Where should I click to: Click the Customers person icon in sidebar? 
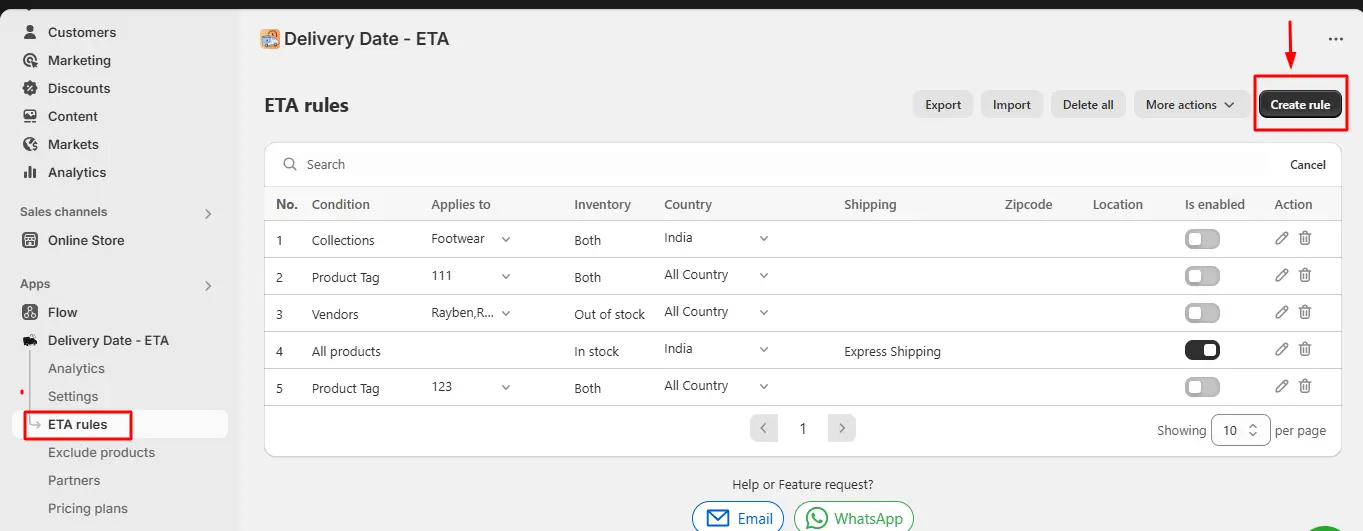tap(30, 32)
